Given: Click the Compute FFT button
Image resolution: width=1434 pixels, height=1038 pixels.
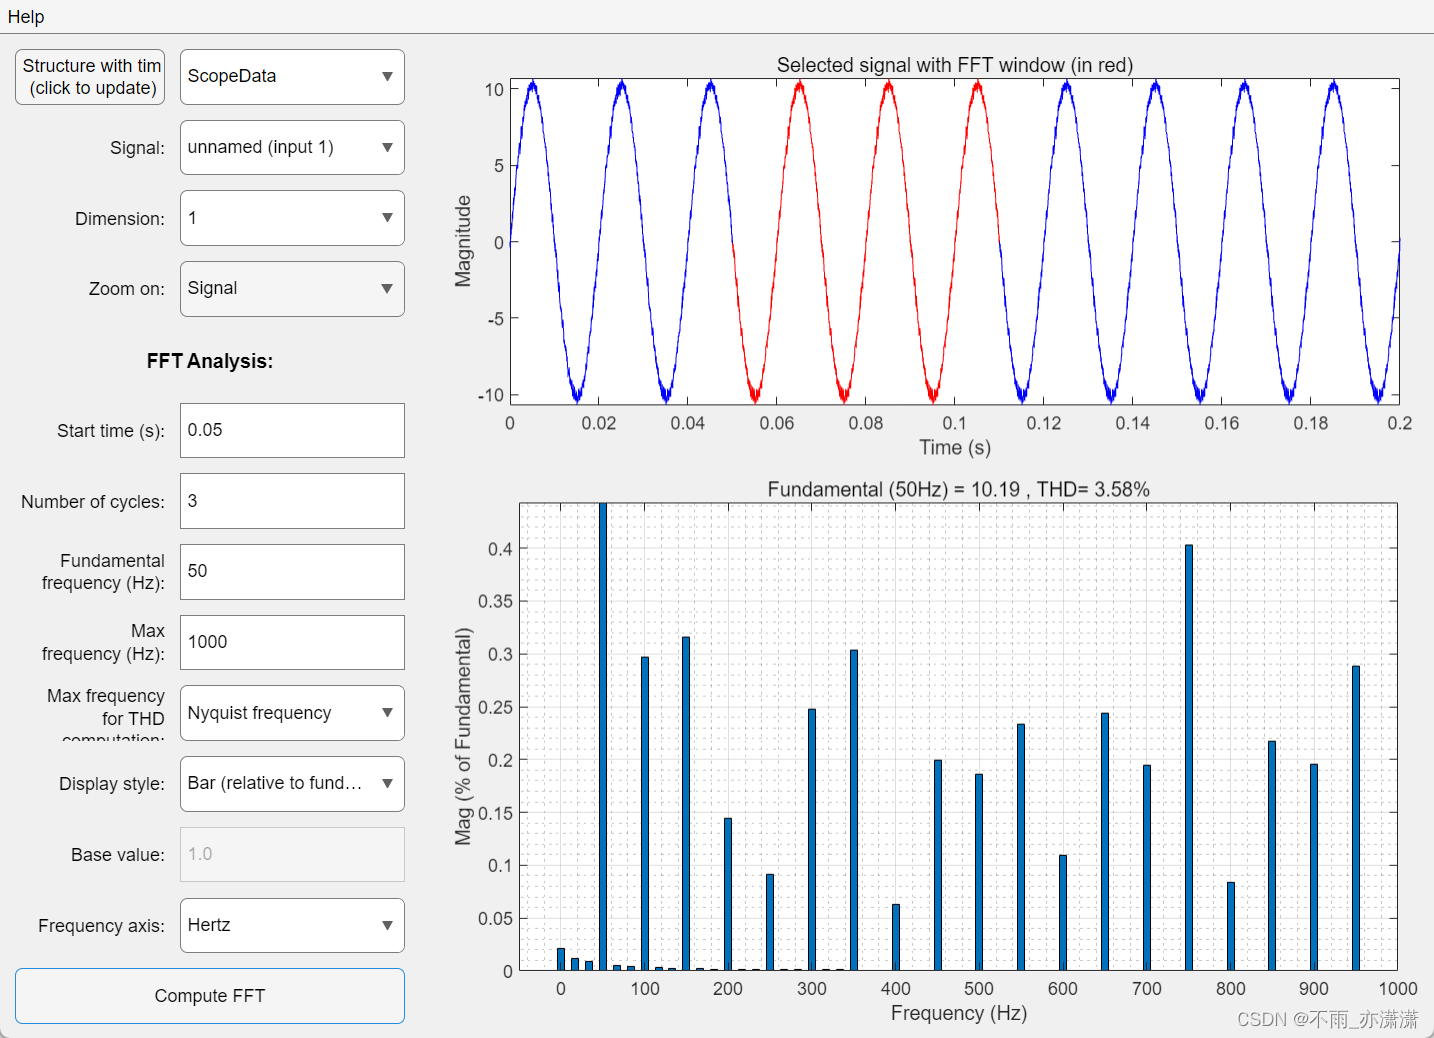Looking at the screenshot, I should (210, 996).
